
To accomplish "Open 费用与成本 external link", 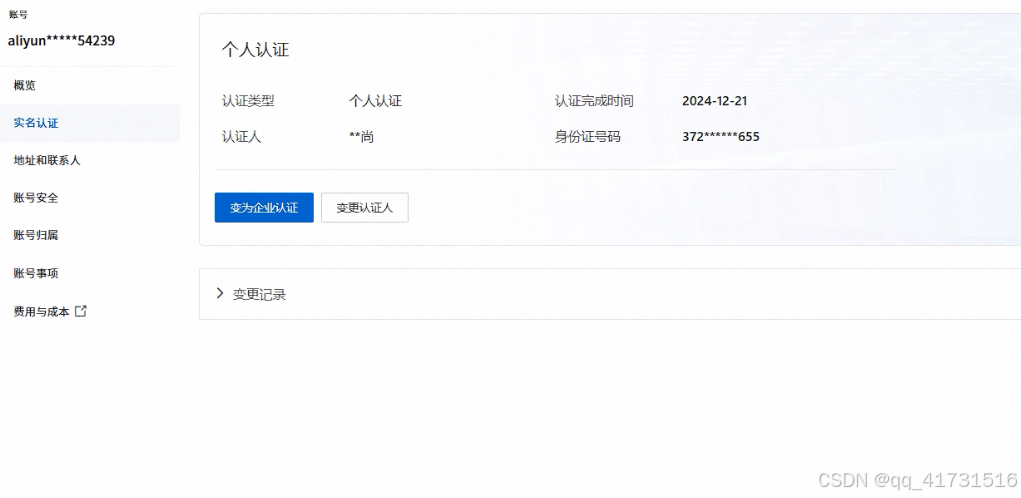I will (x=50, y=312).
